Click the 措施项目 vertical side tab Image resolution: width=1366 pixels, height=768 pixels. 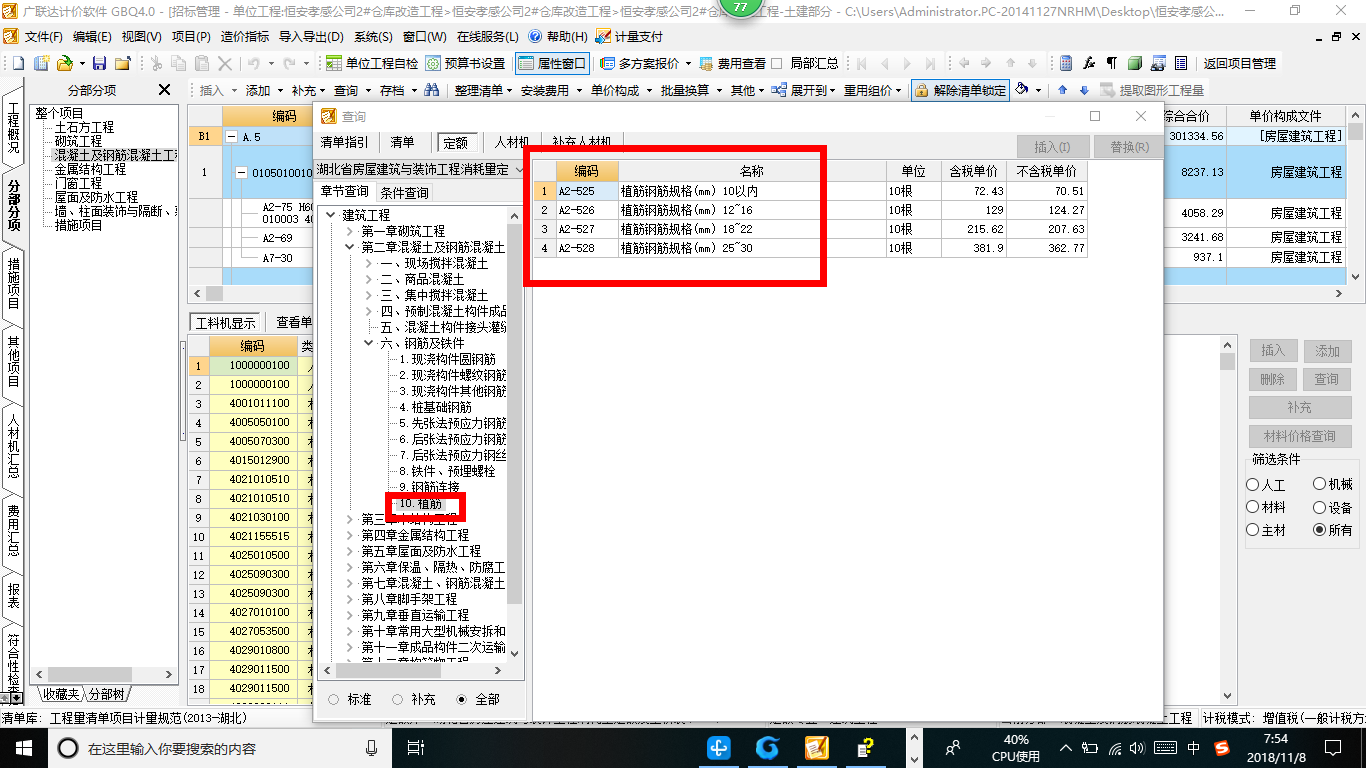[13, 284]
